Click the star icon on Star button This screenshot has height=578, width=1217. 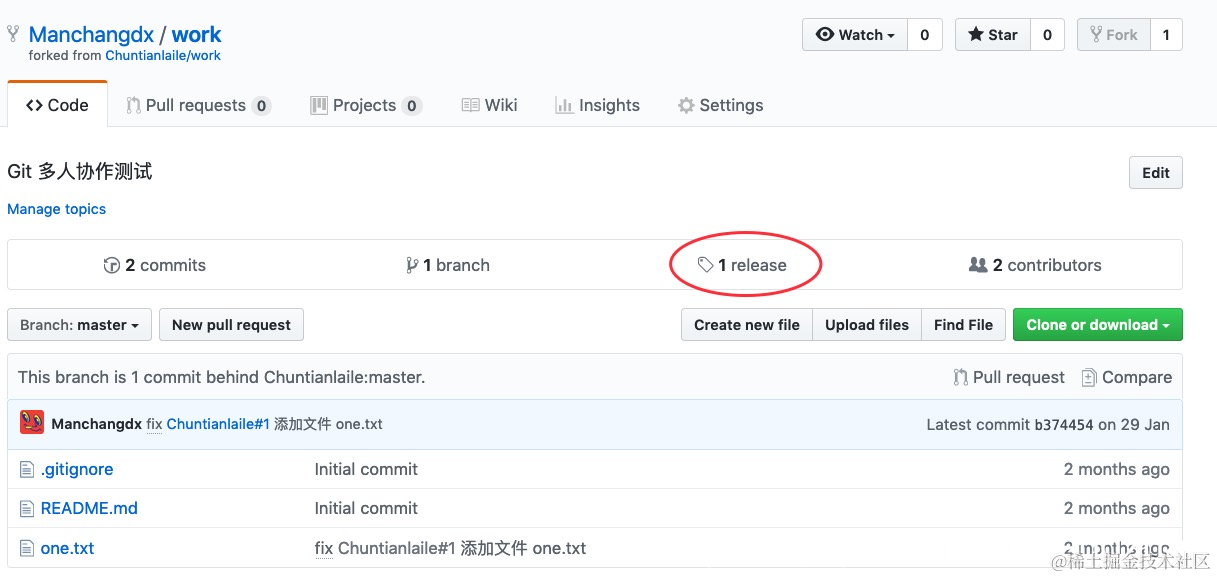click(x=976, y=35)
